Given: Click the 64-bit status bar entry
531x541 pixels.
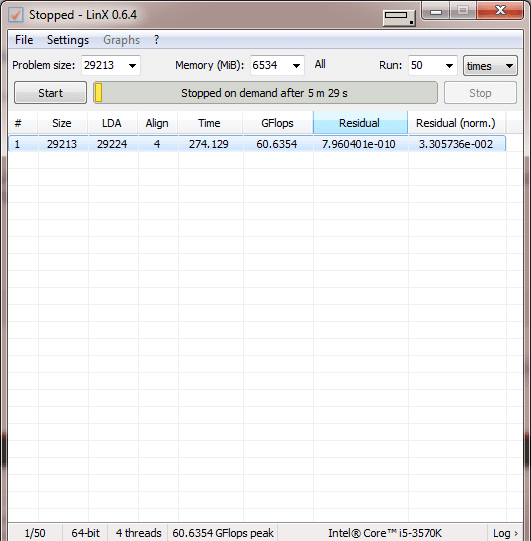Looking at the screenshot, I should 85,533.
